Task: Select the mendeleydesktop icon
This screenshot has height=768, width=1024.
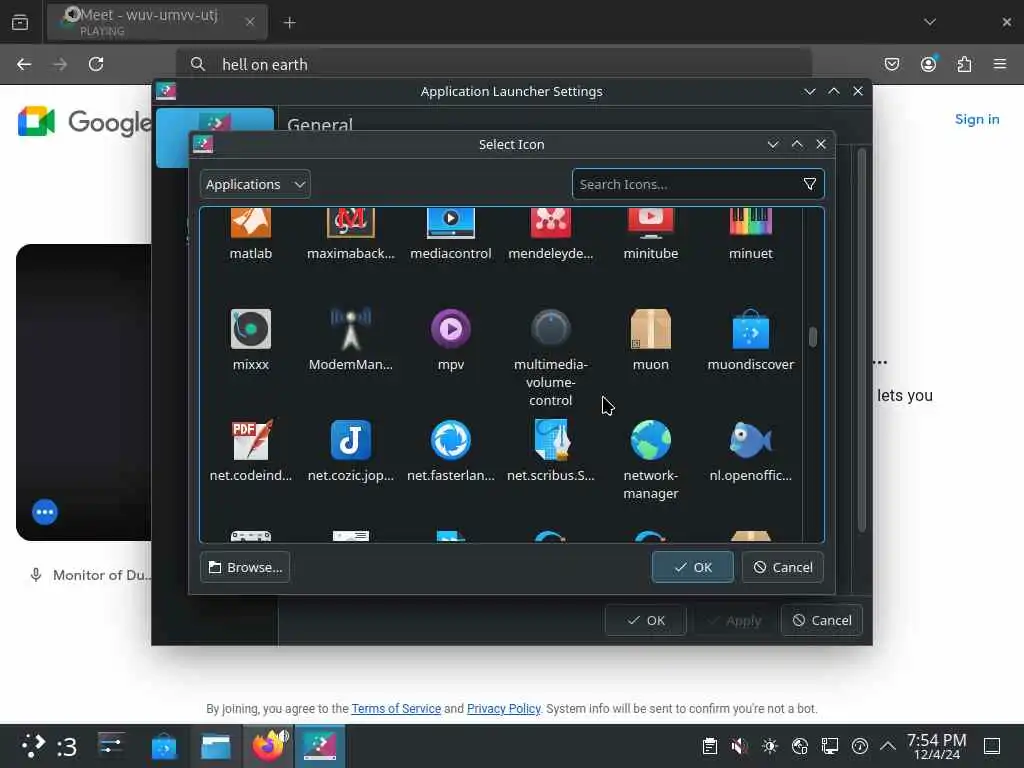Action: (x=551, y=223)
